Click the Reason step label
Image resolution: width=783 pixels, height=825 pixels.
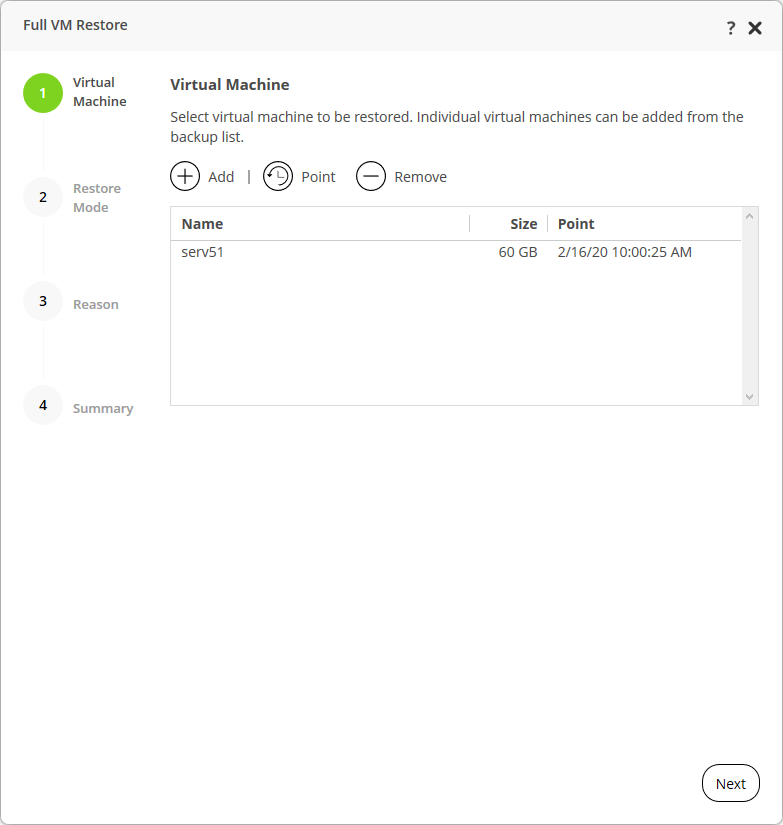point(96,304)
